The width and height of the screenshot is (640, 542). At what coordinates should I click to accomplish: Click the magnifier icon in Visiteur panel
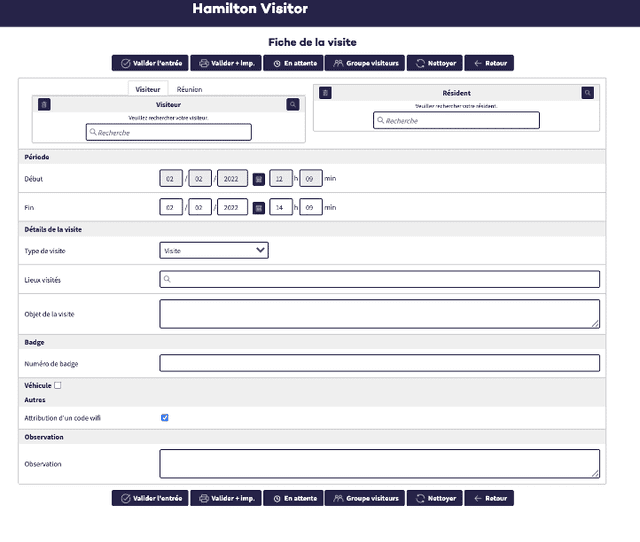(x=292, y=104)
